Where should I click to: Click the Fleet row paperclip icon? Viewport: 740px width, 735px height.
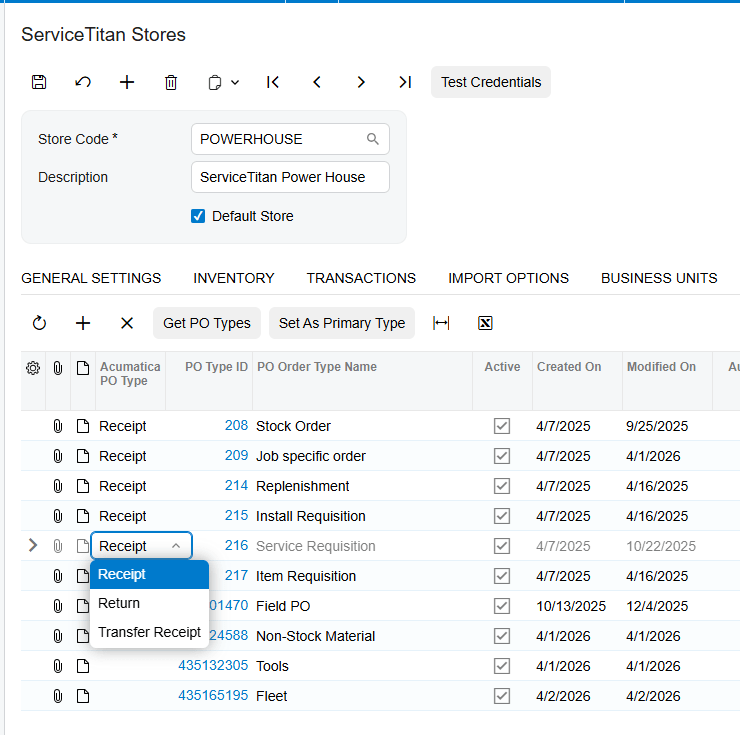pos(58,696)
